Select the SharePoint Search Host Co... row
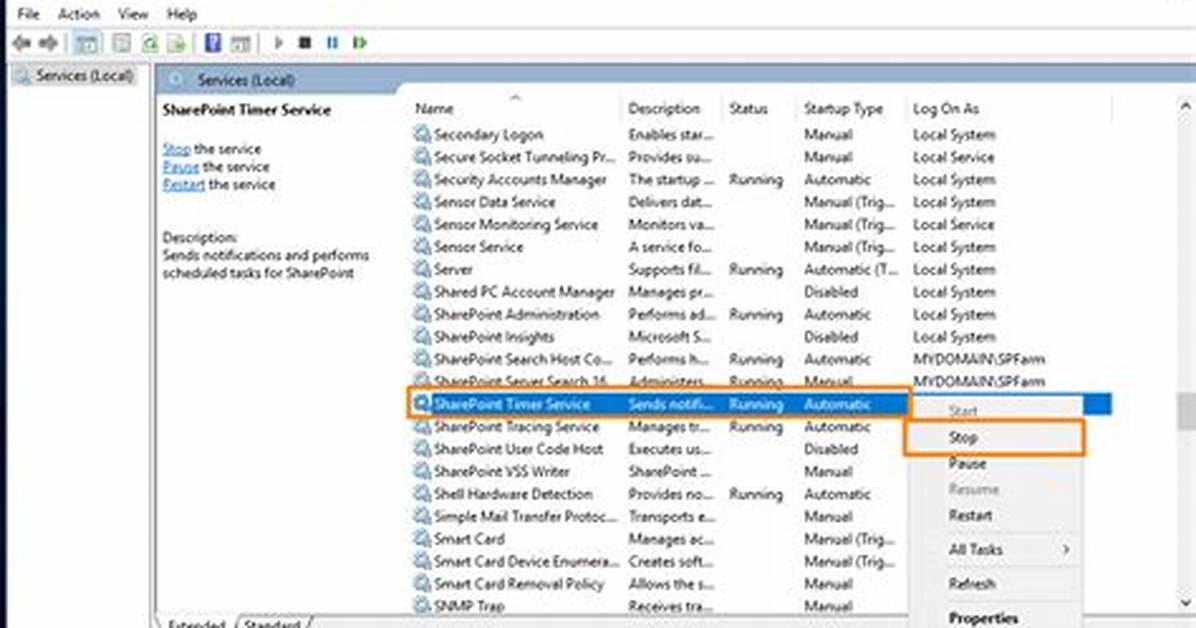This screenshot has width=1196, height=628. (761, 359)
